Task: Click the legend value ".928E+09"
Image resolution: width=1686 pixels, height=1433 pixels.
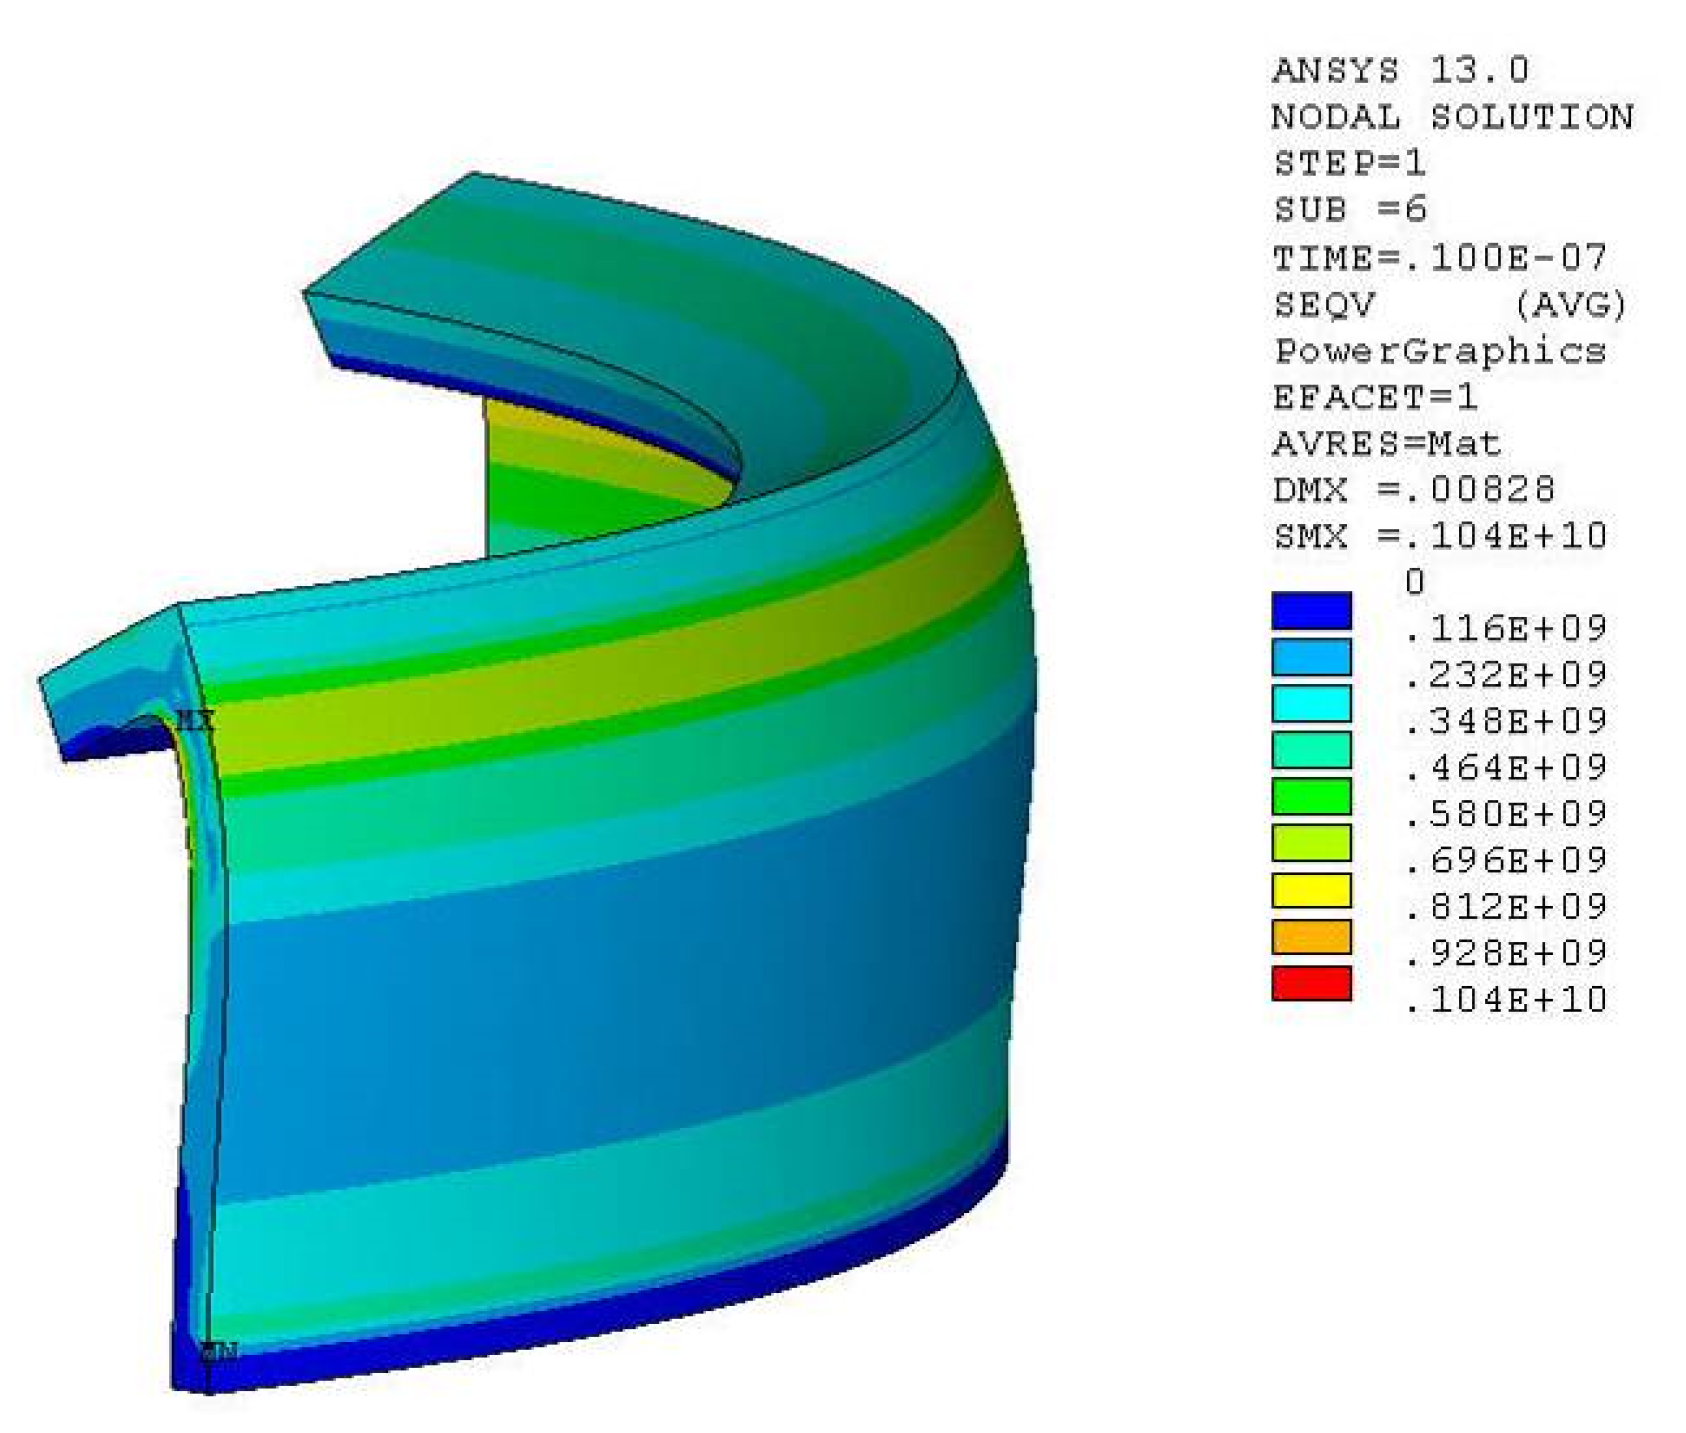Action: (1505, 953)
